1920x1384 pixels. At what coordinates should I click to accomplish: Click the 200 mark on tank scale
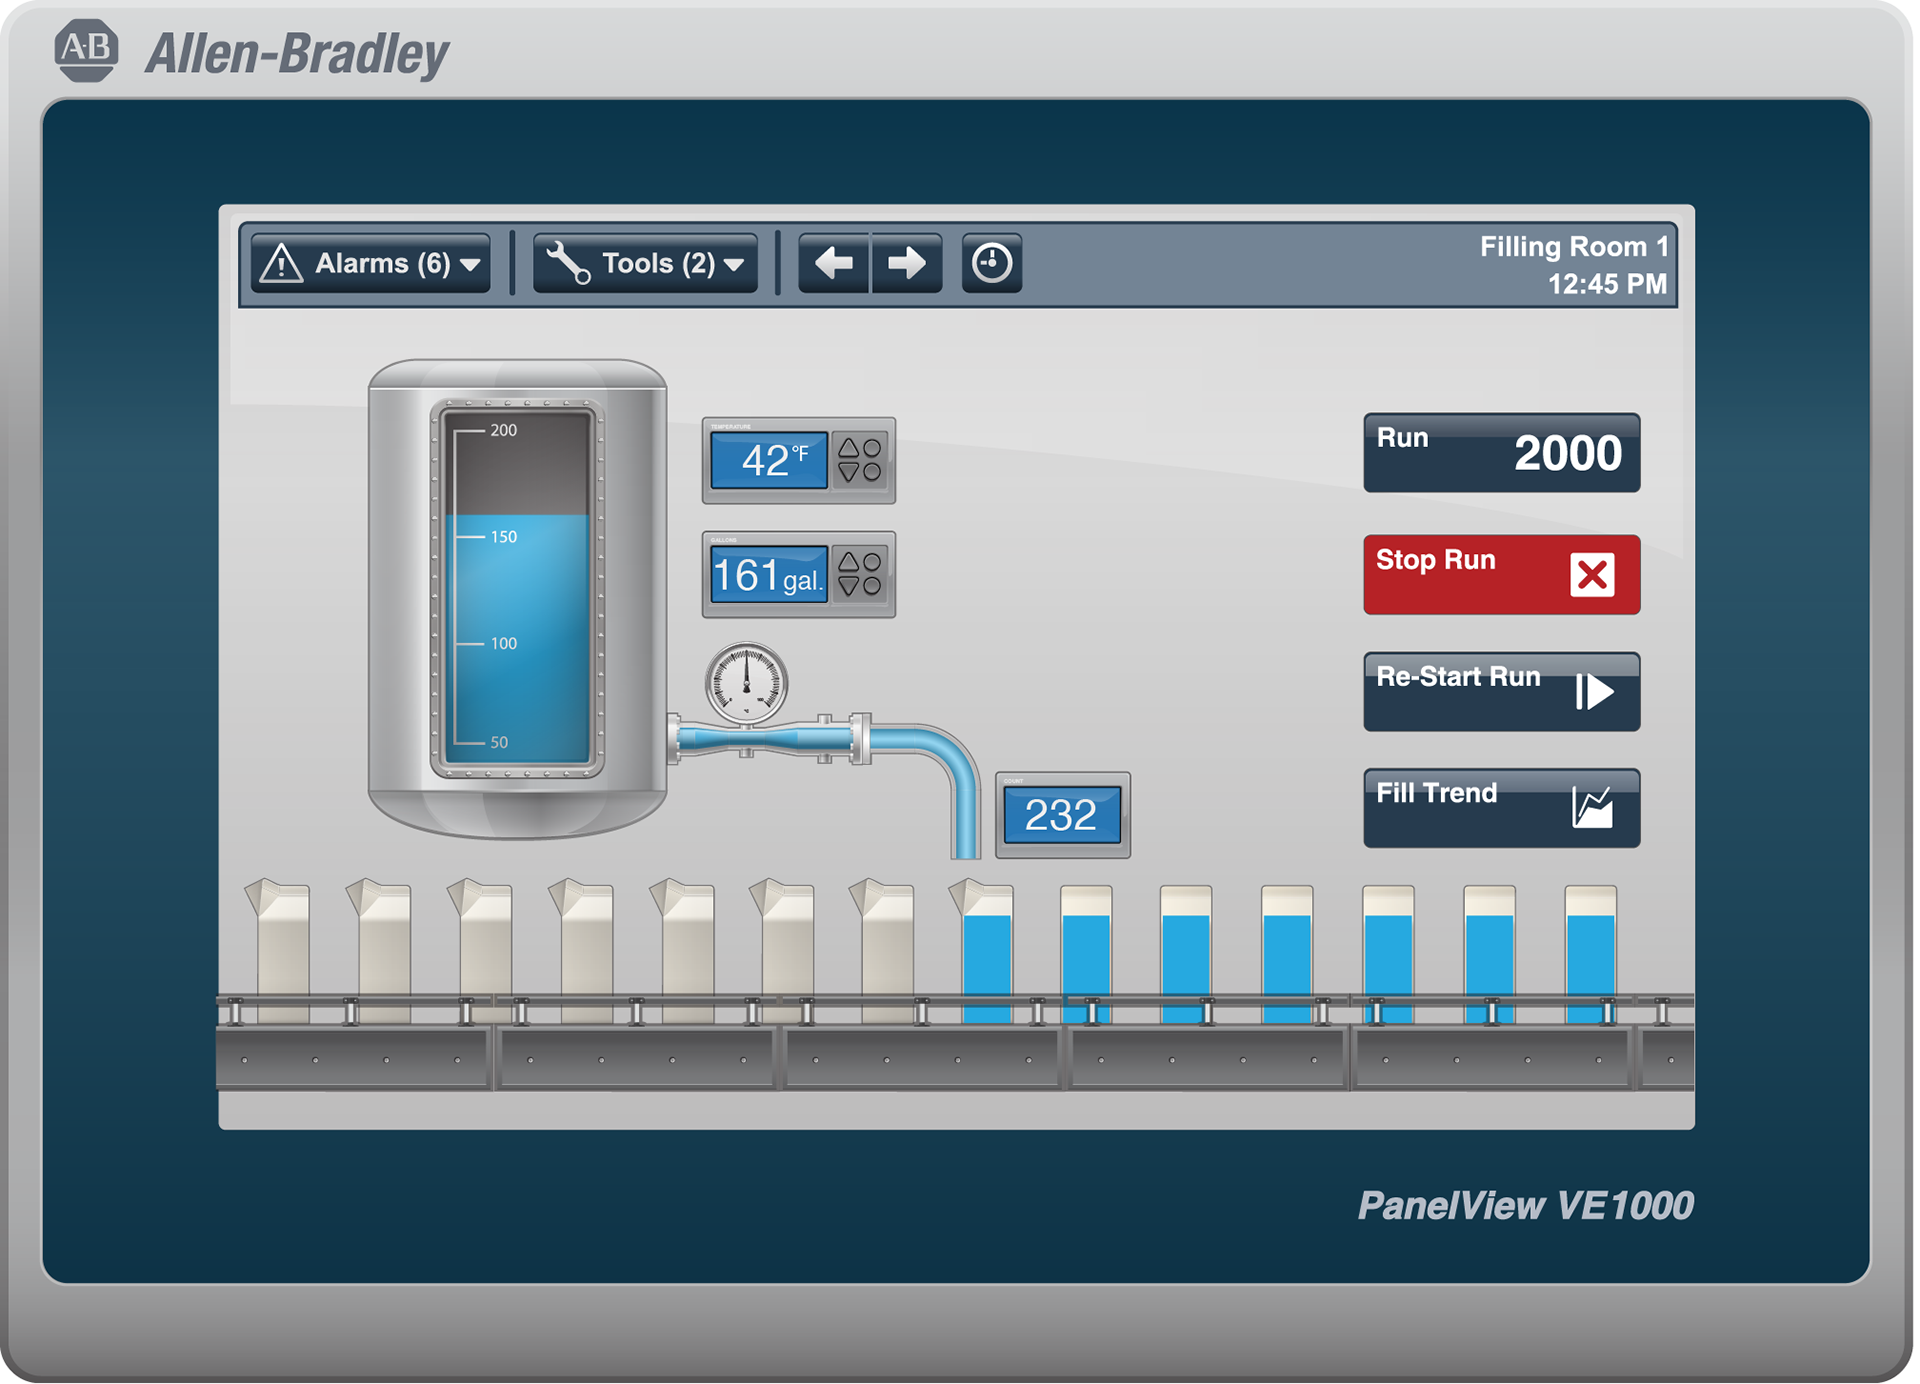coord(503,431)
